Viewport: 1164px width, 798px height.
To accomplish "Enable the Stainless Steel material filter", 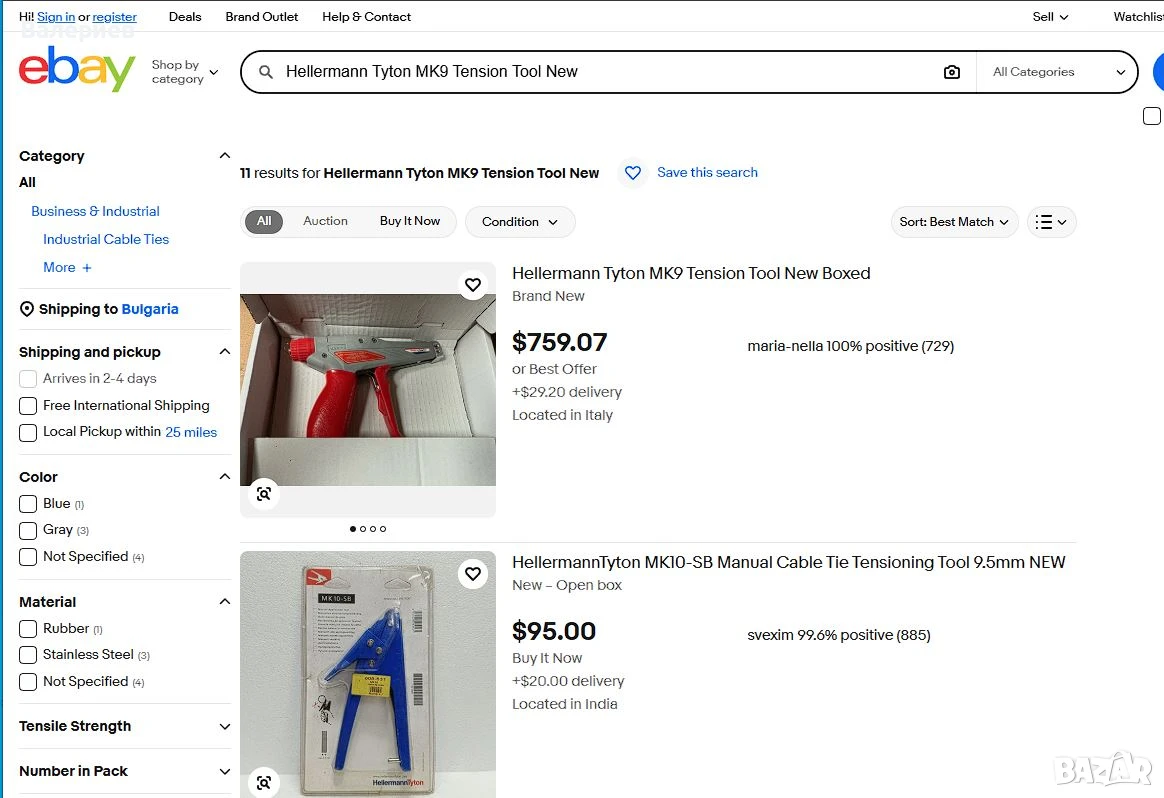I will tap(28, 655).
